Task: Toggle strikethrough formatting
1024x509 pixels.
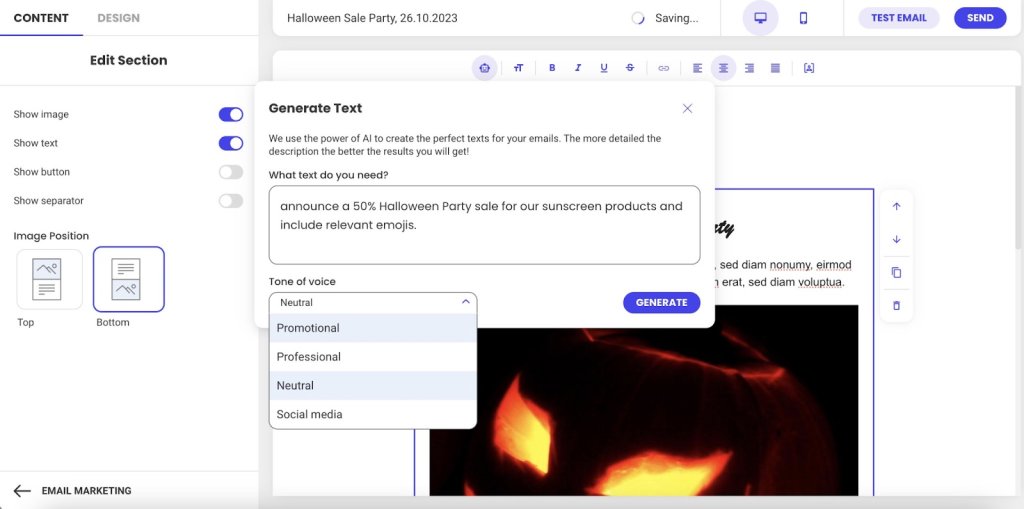Action: (630, 68)
